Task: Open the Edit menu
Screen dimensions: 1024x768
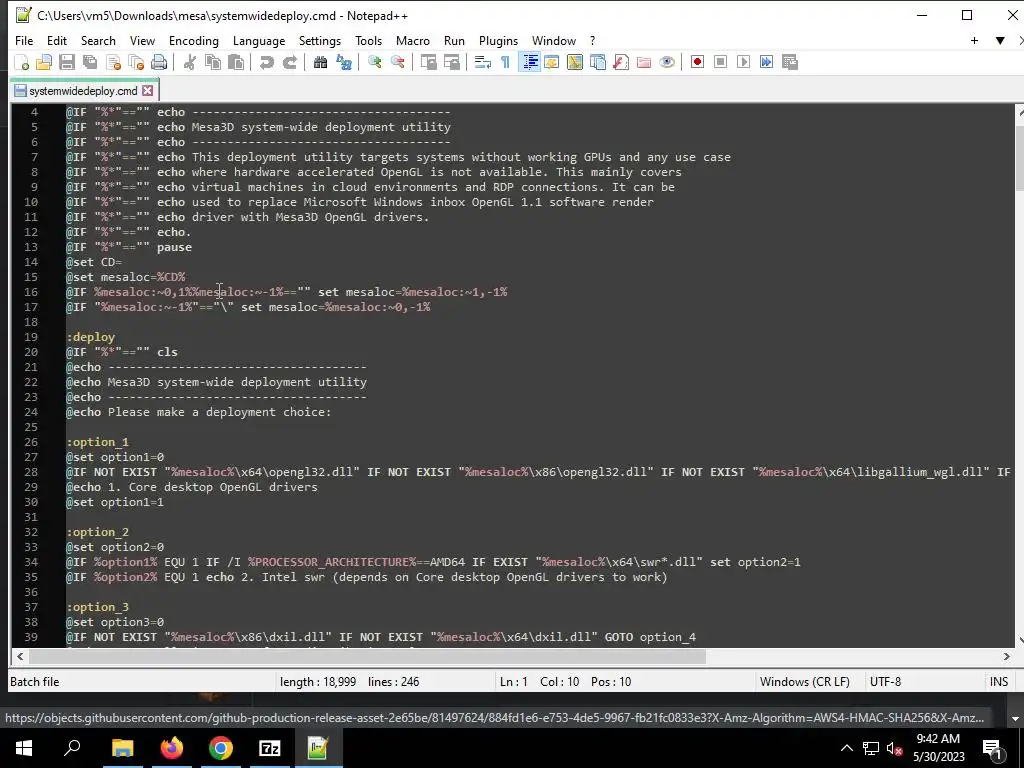Action: click(57, 40)
